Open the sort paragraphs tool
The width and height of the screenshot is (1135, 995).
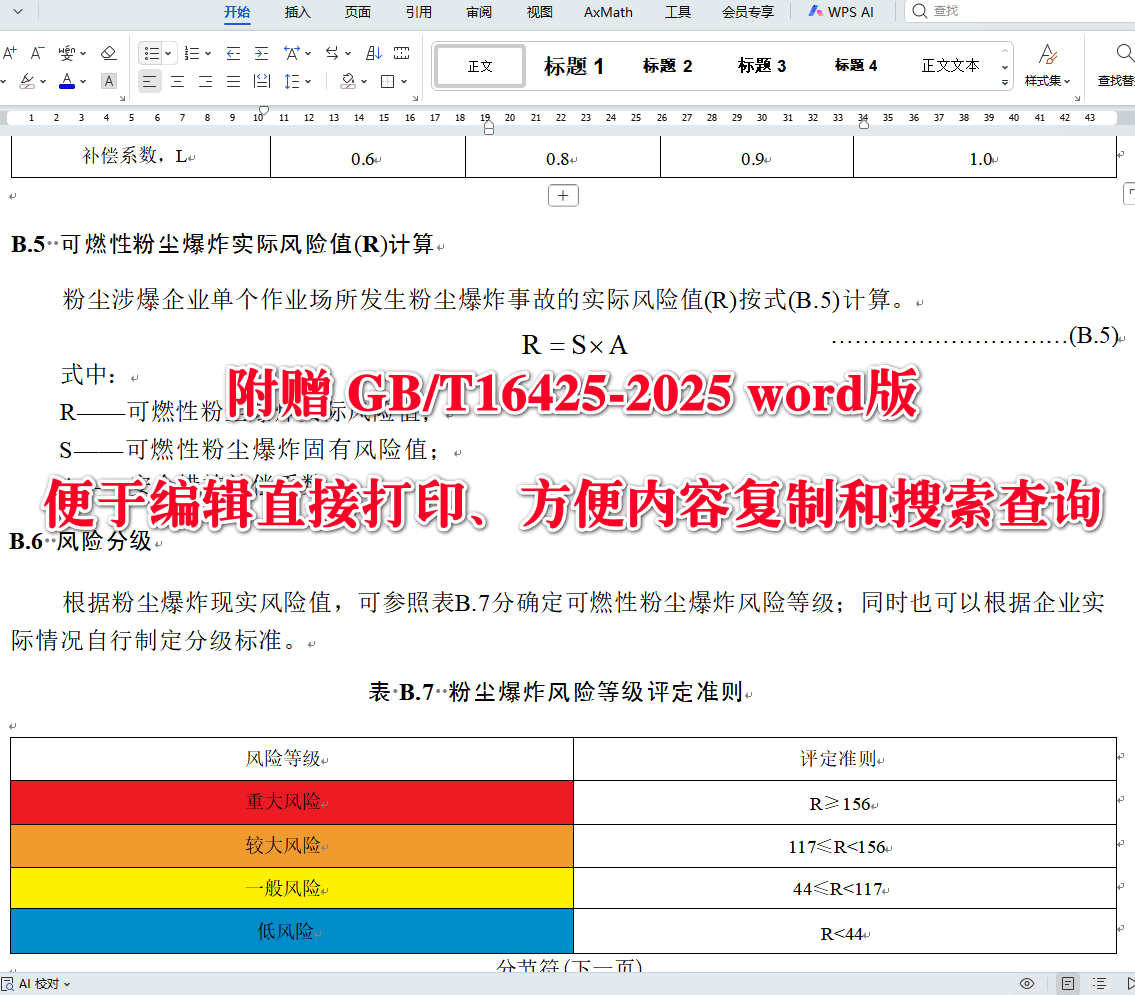pos(372,53)
